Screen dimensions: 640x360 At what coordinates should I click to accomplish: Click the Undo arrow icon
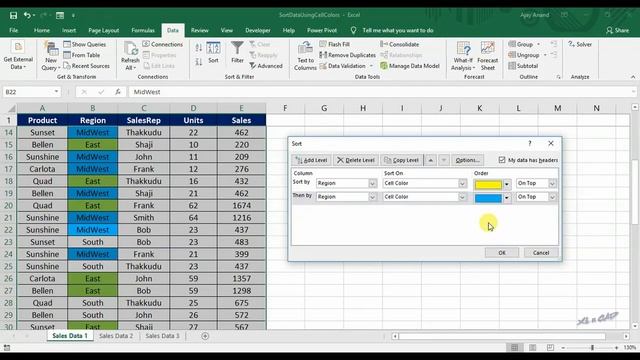click(x=27, y=15)
